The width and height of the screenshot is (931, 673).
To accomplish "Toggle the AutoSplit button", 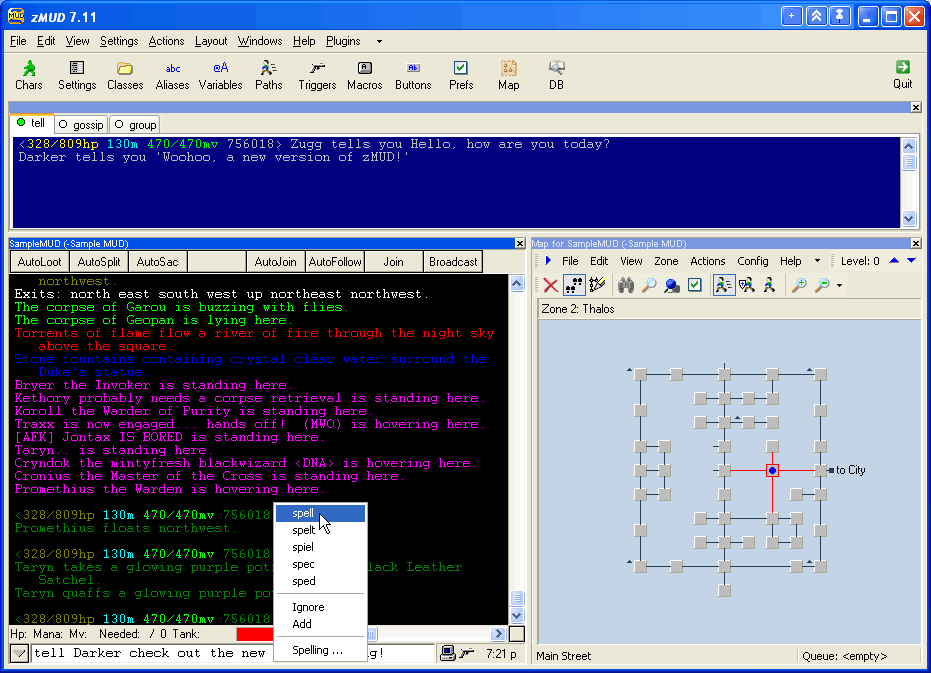I will click(98, 262).
